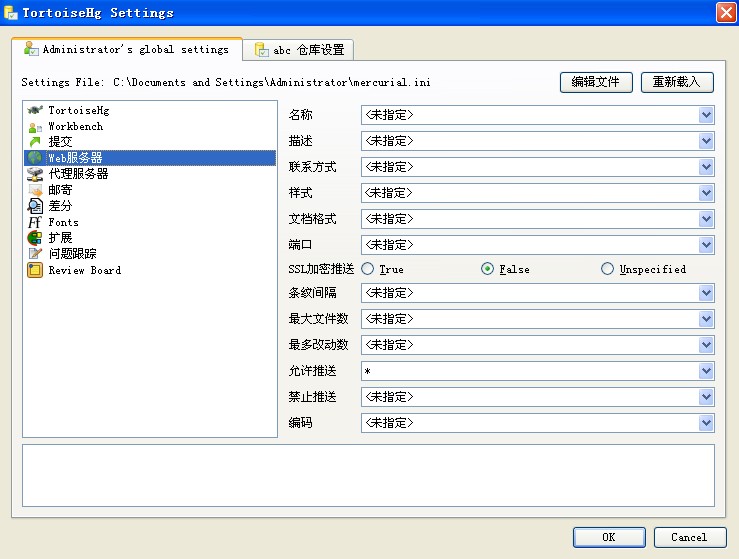Click the Workbench users icon
Image resolution: width=739 pixels, height=559 pixels.
35,127
